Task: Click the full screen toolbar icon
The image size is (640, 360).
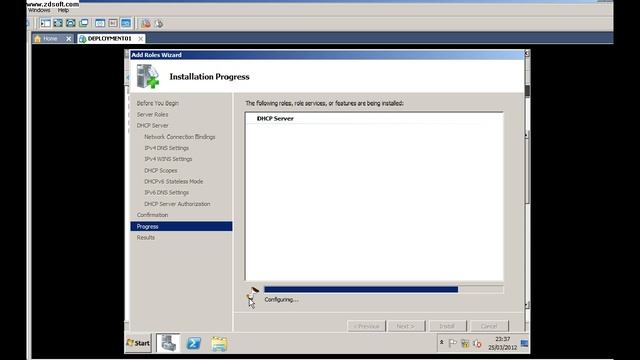Action: pyautogui.click(x=58, y=23)
